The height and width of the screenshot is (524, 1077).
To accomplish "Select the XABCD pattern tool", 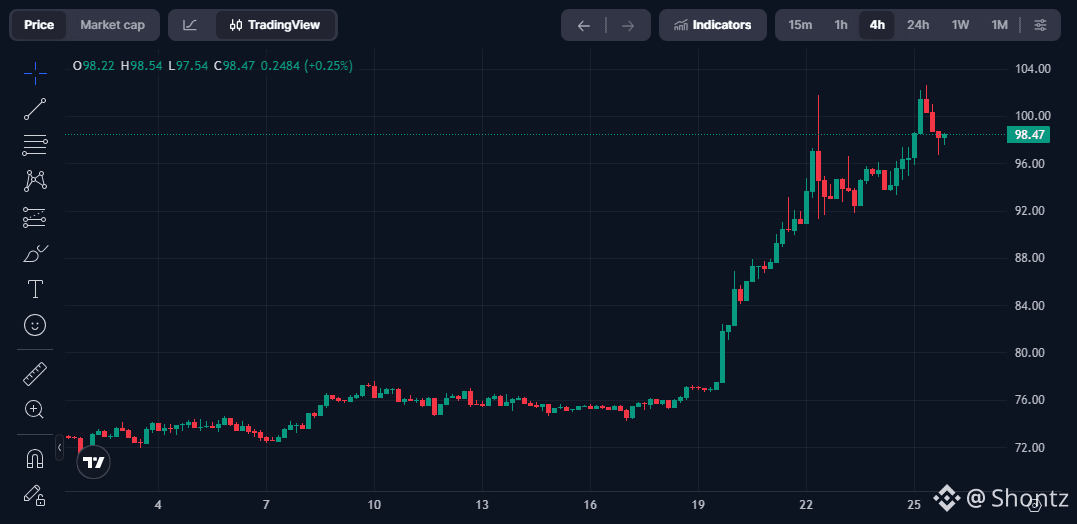I will point(35,181).
